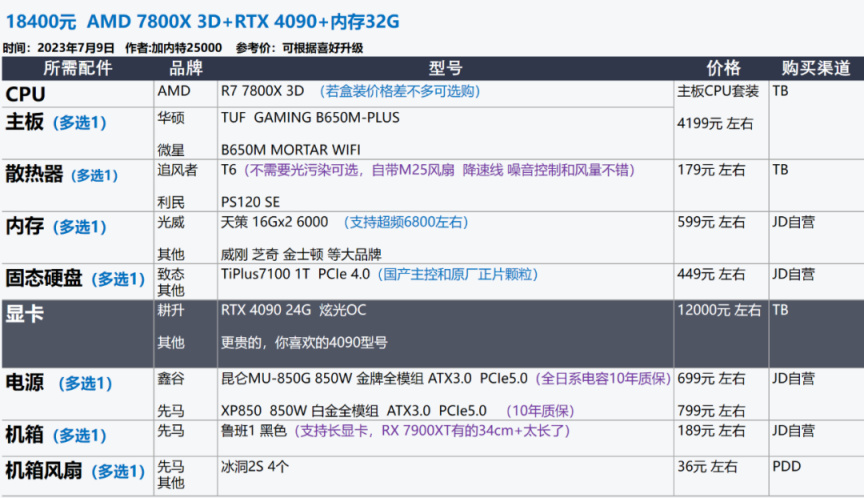Select the title text '18400元 AMD 7800X 3D+RTX 4090+内存32G'
This screenshot has width=864, height=498.
pos(202,21)
